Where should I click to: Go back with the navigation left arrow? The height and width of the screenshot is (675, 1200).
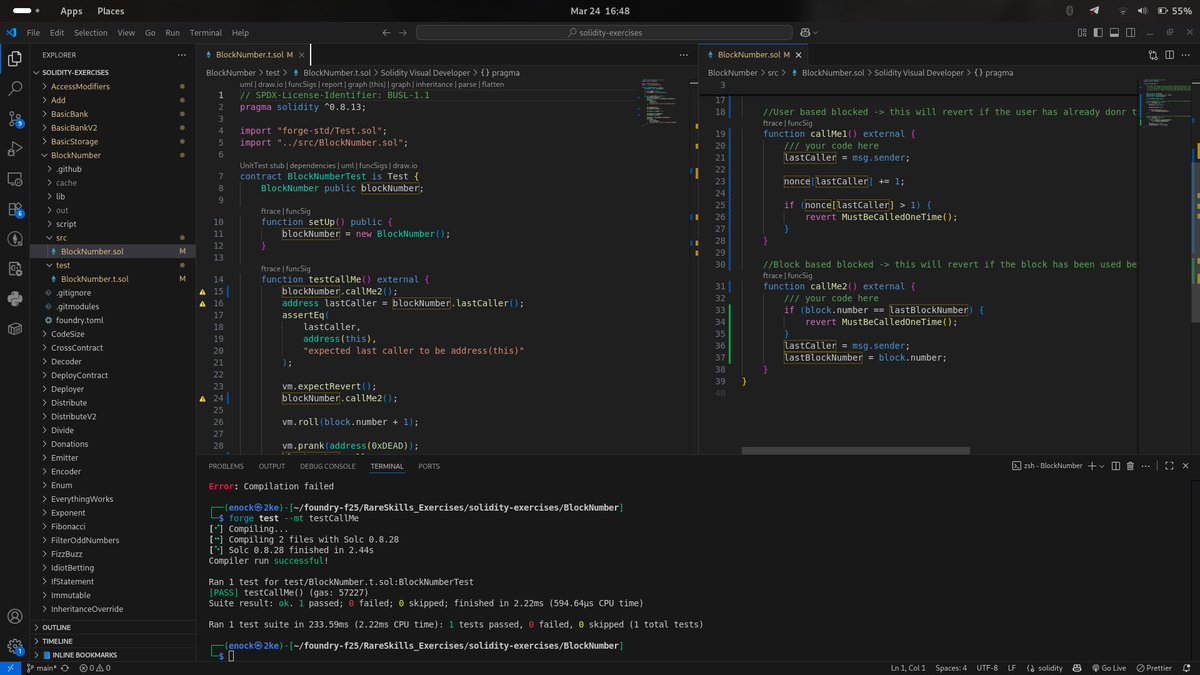pos(387,32)
